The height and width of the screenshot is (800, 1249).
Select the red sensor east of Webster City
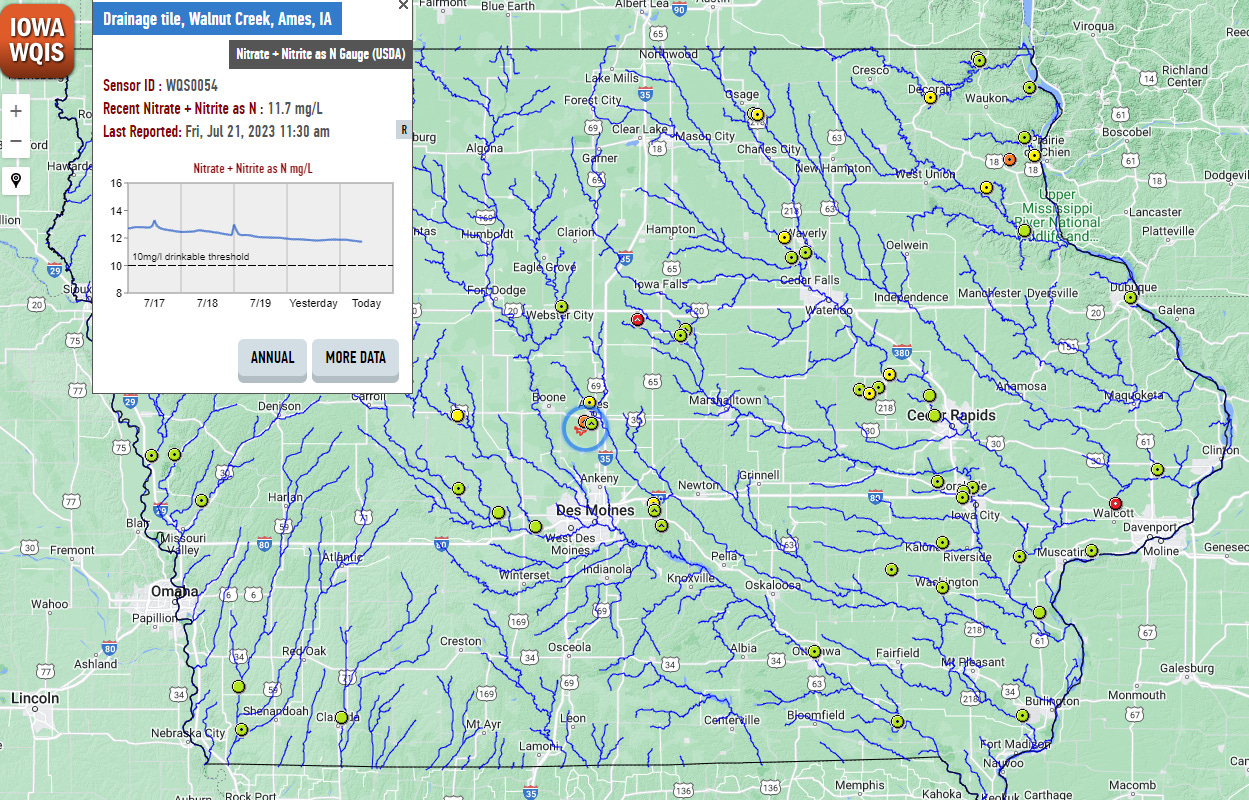[x=637, y=320]
